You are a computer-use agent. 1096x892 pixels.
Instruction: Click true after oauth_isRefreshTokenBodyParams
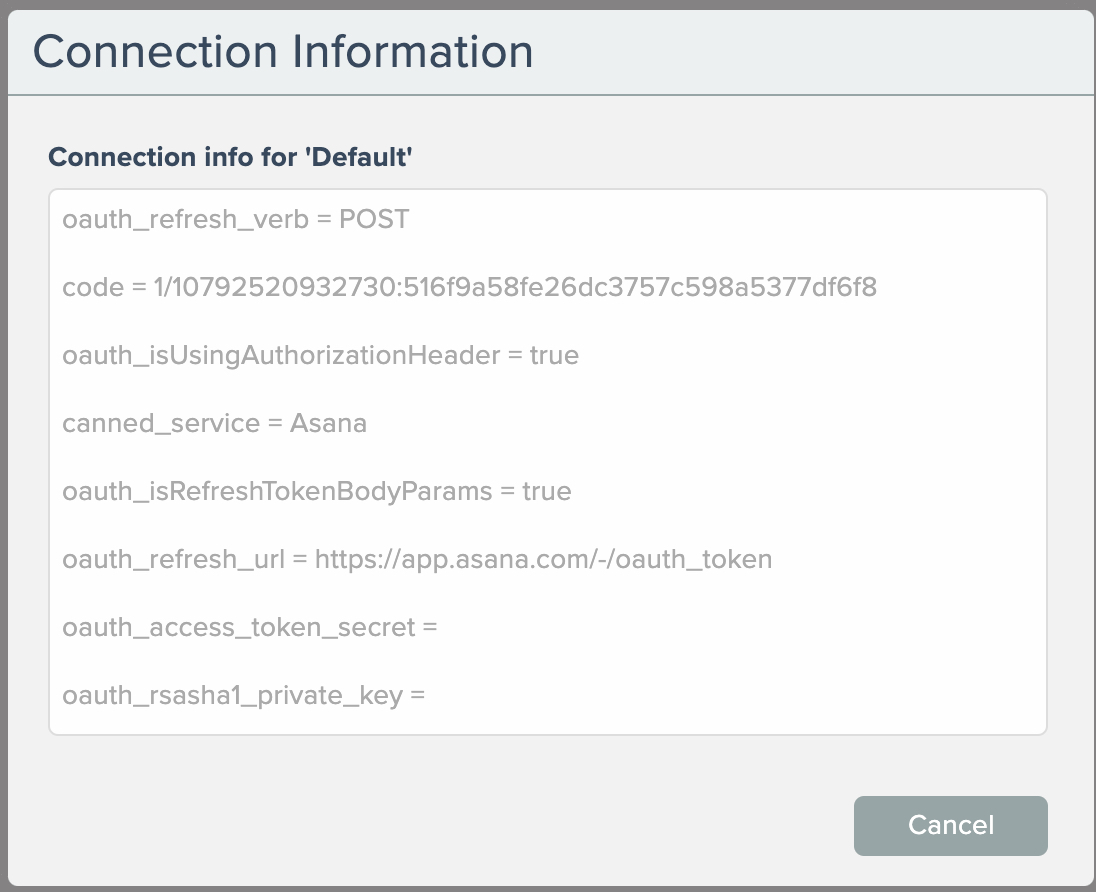[546, 491]
